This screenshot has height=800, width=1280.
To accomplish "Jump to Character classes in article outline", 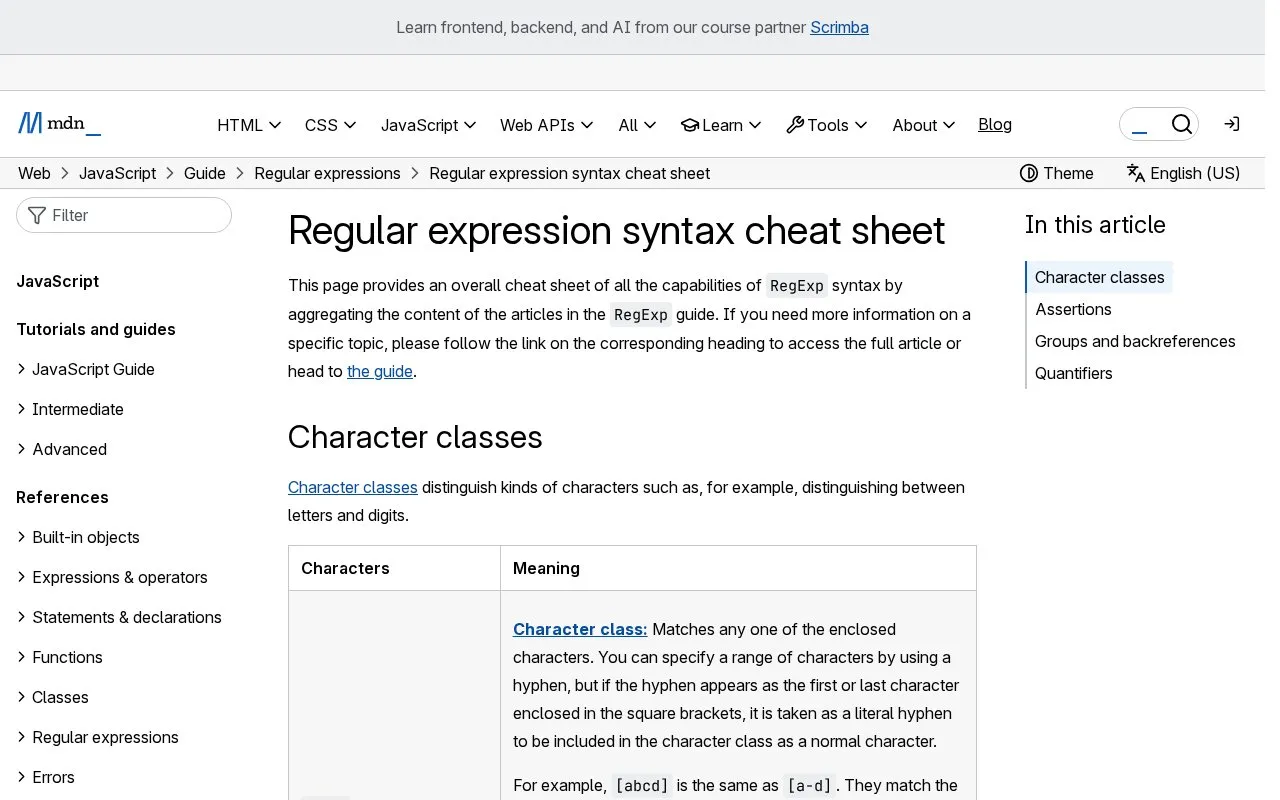I will tap(1099, 277).
